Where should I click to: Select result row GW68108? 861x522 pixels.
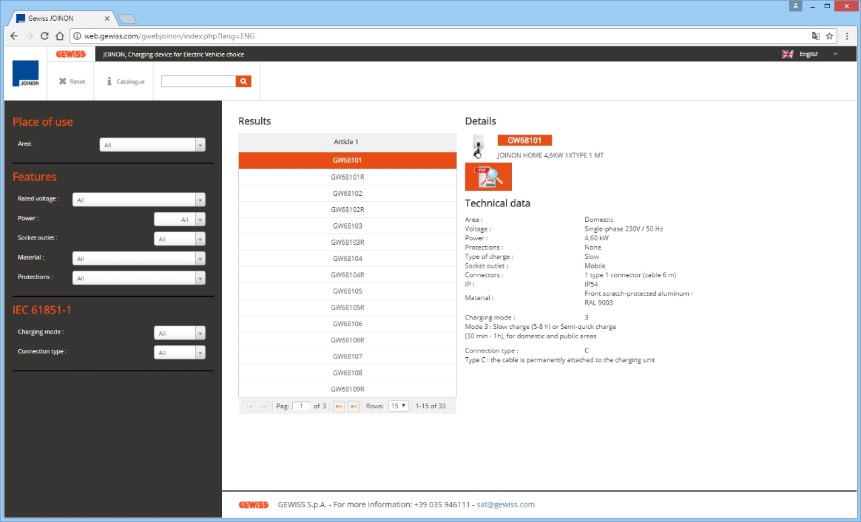coord(347,373)
